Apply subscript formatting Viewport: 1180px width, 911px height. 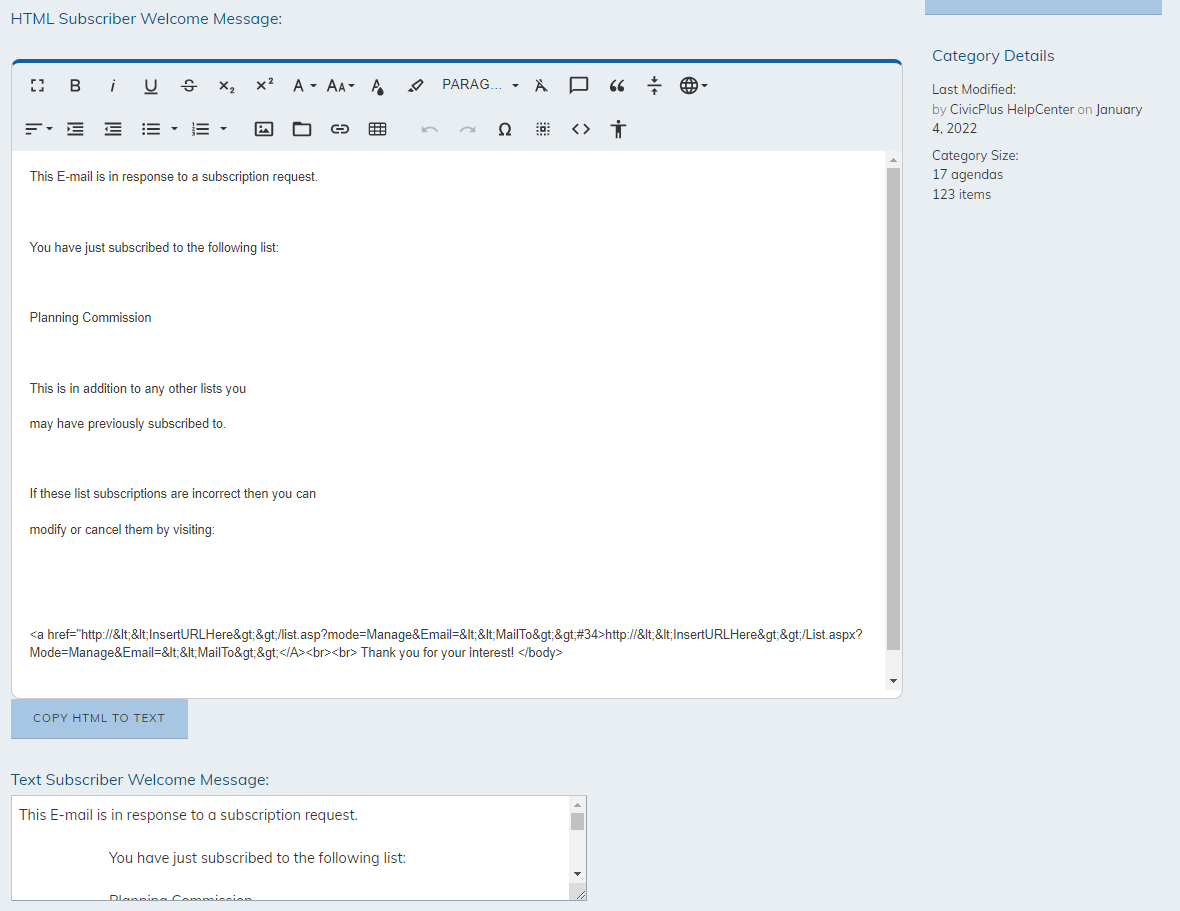pyautogui.click(x=227, y=86)
